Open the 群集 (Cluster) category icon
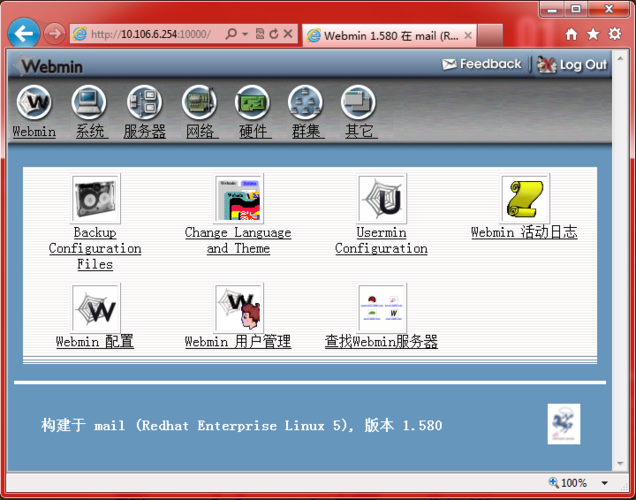Image resolution: width=636 pixels, height=500 pixels. point(305,102)
